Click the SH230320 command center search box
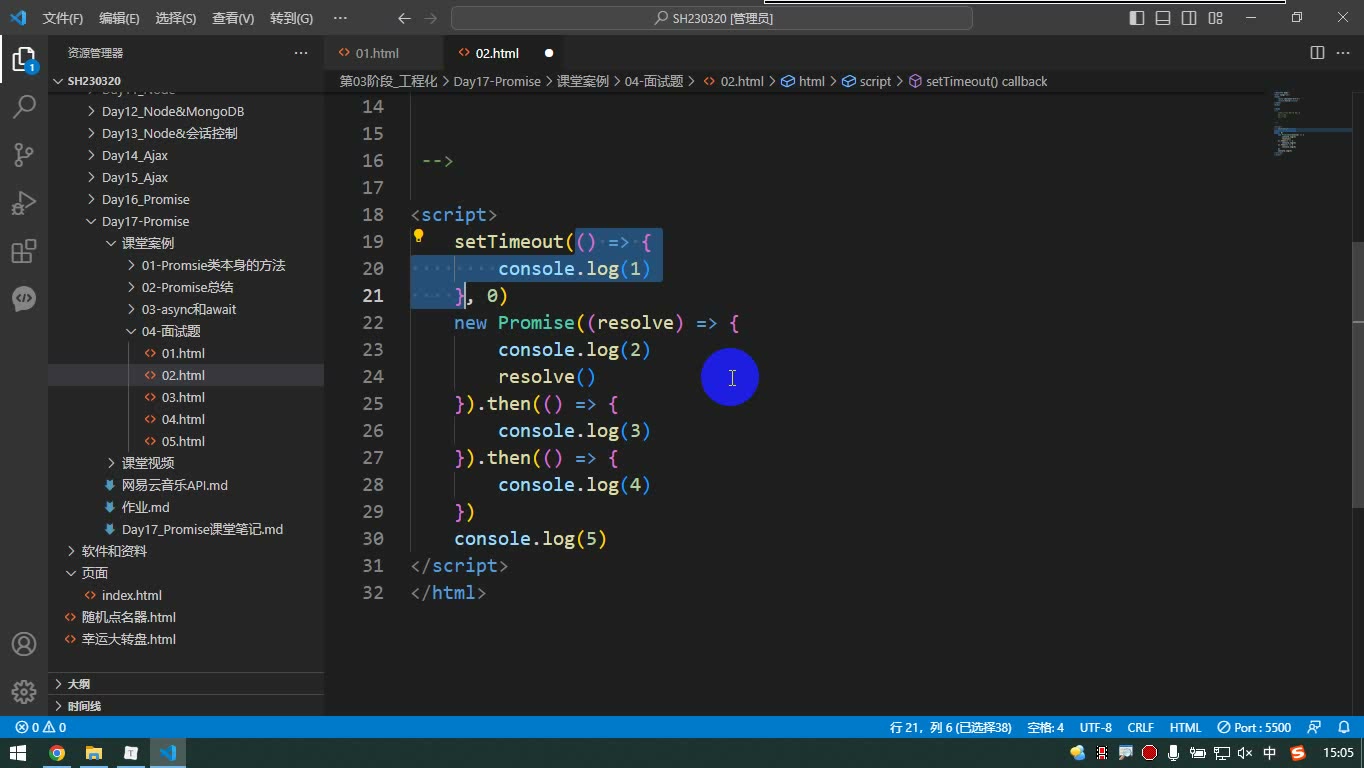Screen dimensions: 1364x768 (712, 18)
